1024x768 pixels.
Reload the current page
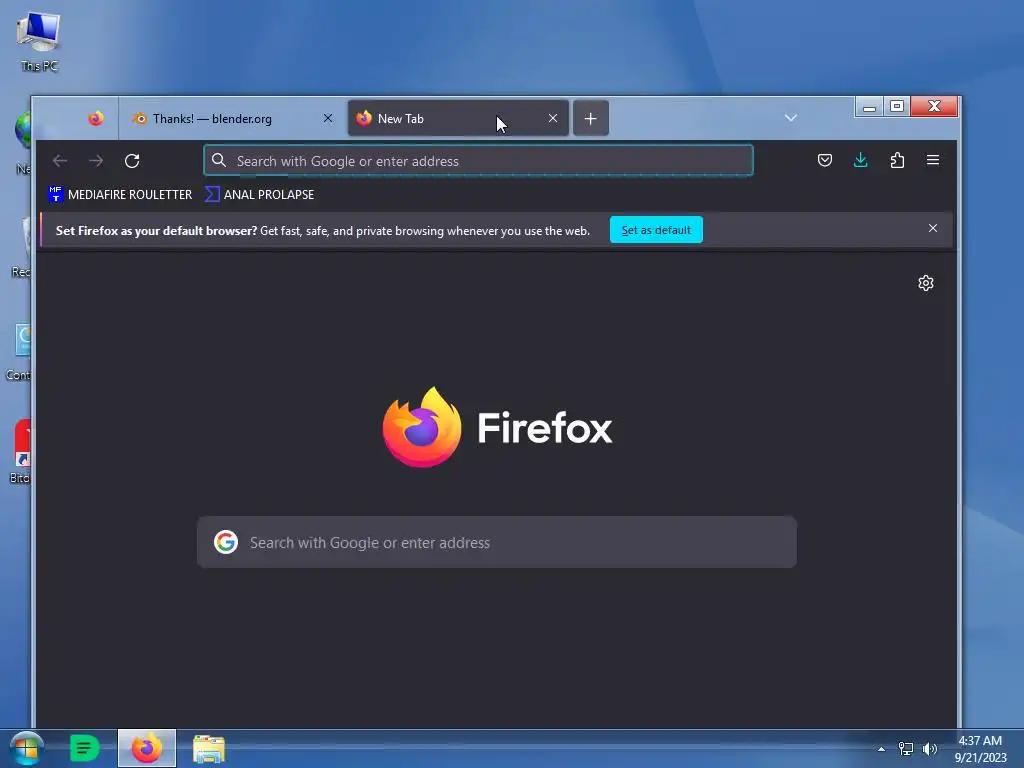[132, 161]
